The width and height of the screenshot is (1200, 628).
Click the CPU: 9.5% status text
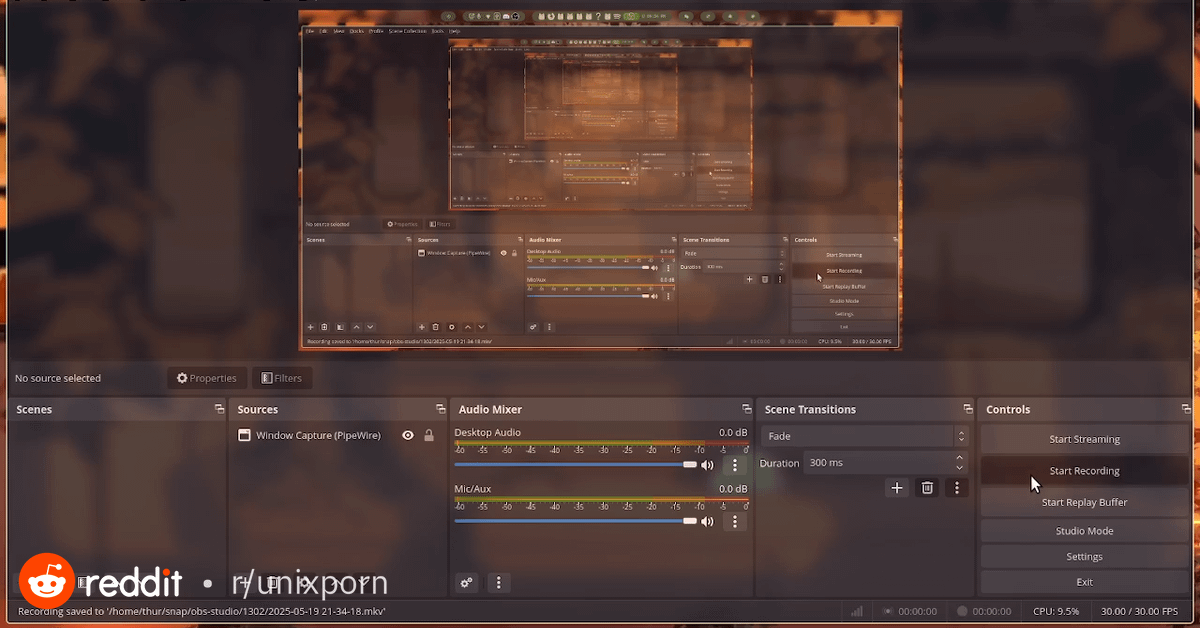(x=1056, y=611)
